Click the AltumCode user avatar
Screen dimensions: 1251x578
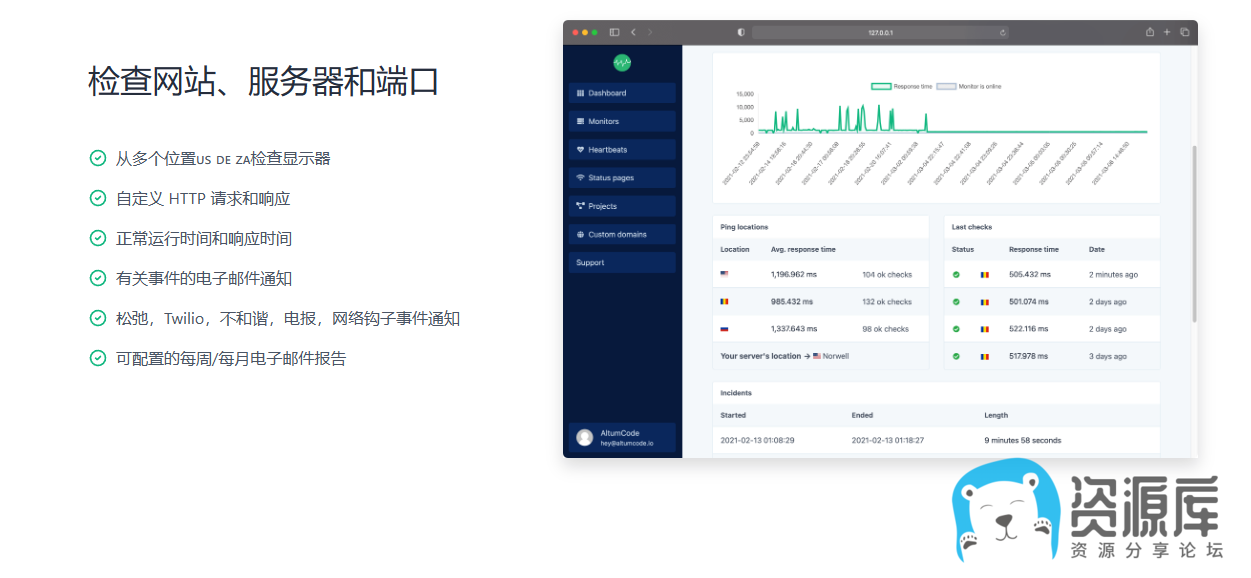click(x=584, y=437)
